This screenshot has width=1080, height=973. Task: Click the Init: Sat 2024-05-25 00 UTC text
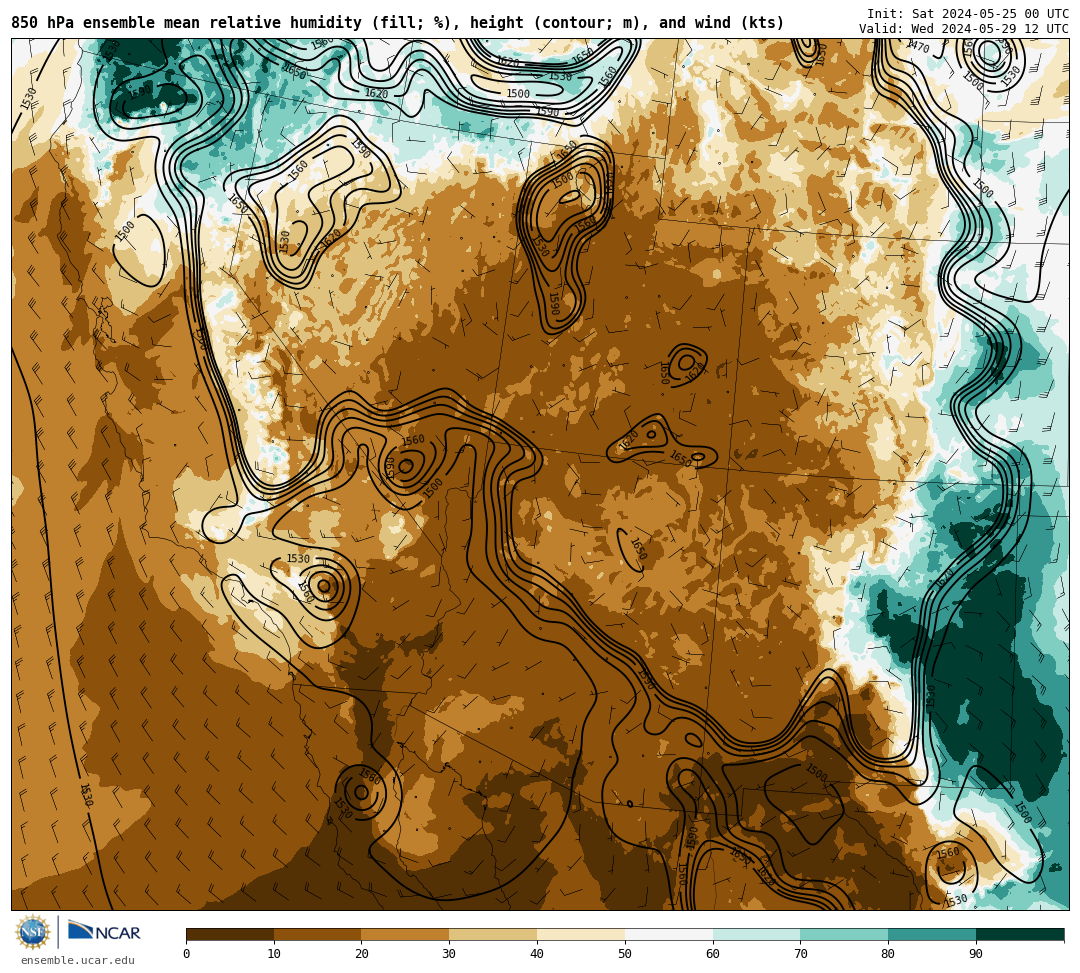pos(968,14)
